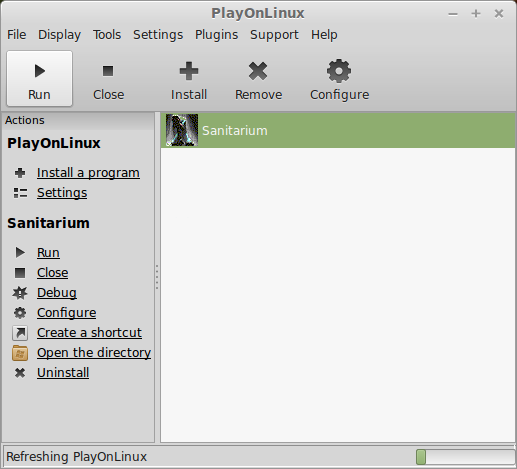Click the folder icon beside Open the directory
This screenshot has height=469, width=517.
tap(20, 353)
